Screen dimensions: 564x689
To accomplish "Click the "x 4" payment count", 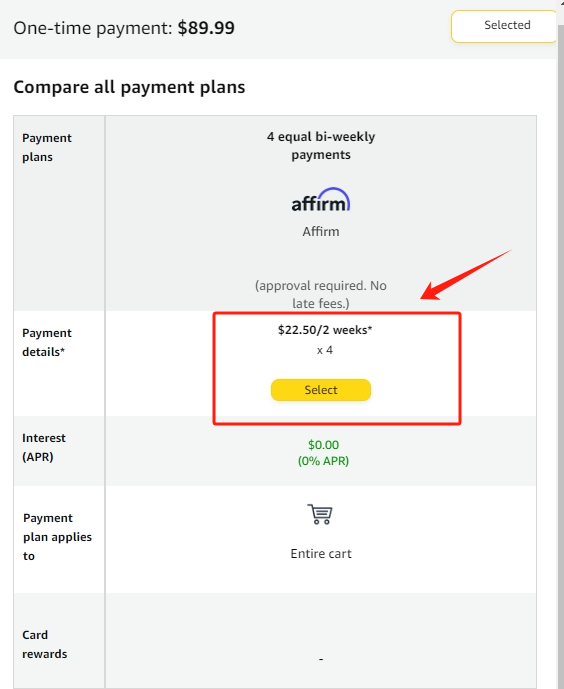I will pyautogui.click(x=325, y=350).
